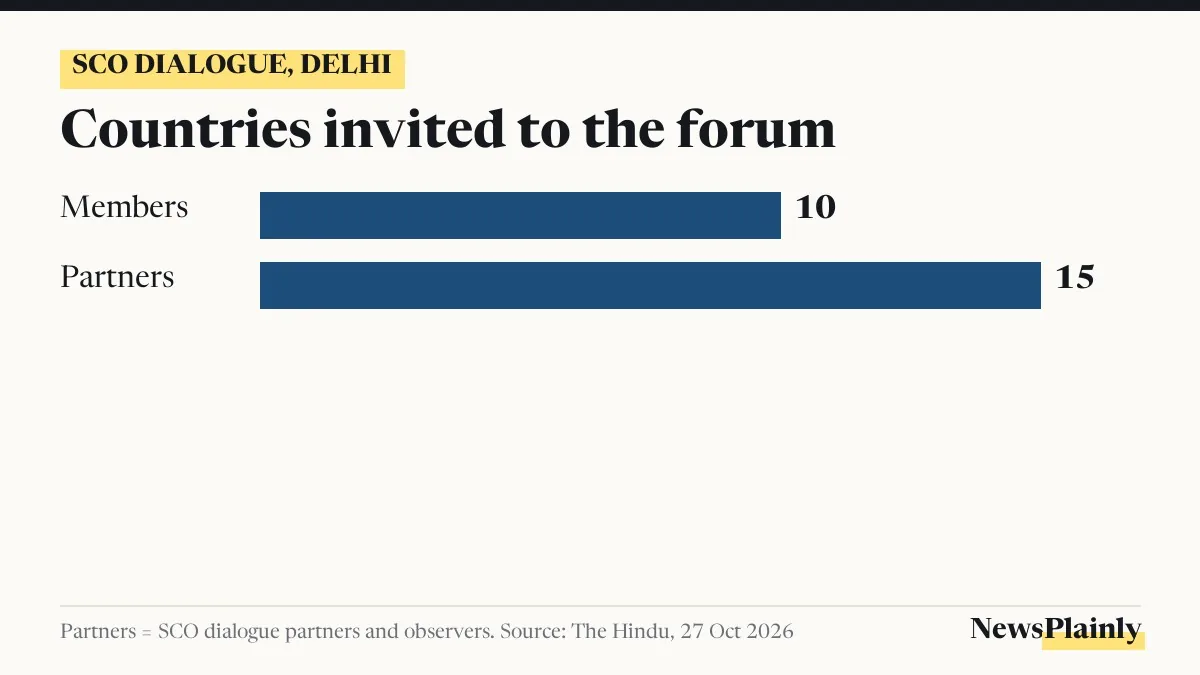Click the blue Members bar
Image resolution: width=1200 pixels, height=675 pixels.
coord(520,215)
